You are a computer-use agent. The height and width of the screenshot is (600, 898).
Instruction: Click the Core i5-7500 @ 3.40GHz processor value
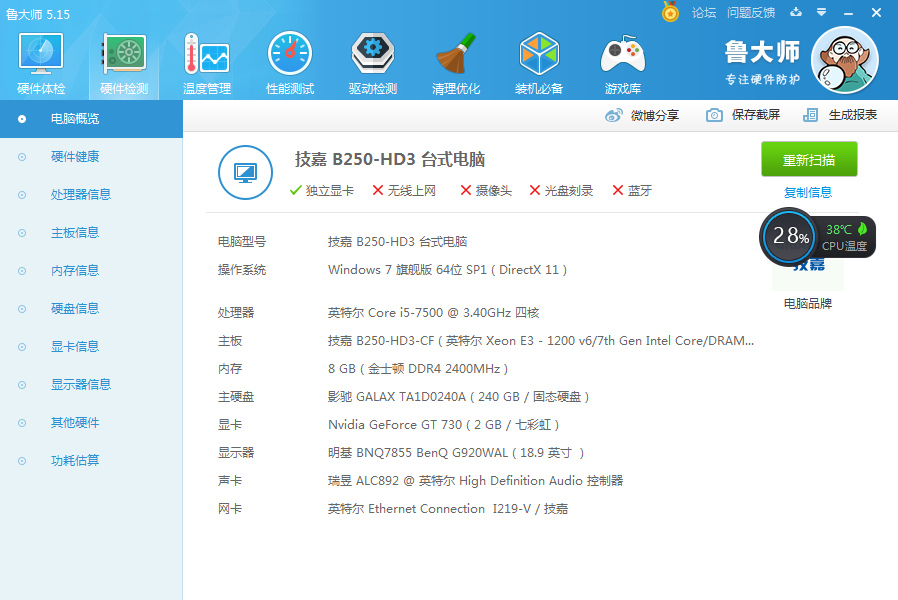pyautogui.click(x=434, y=313)
